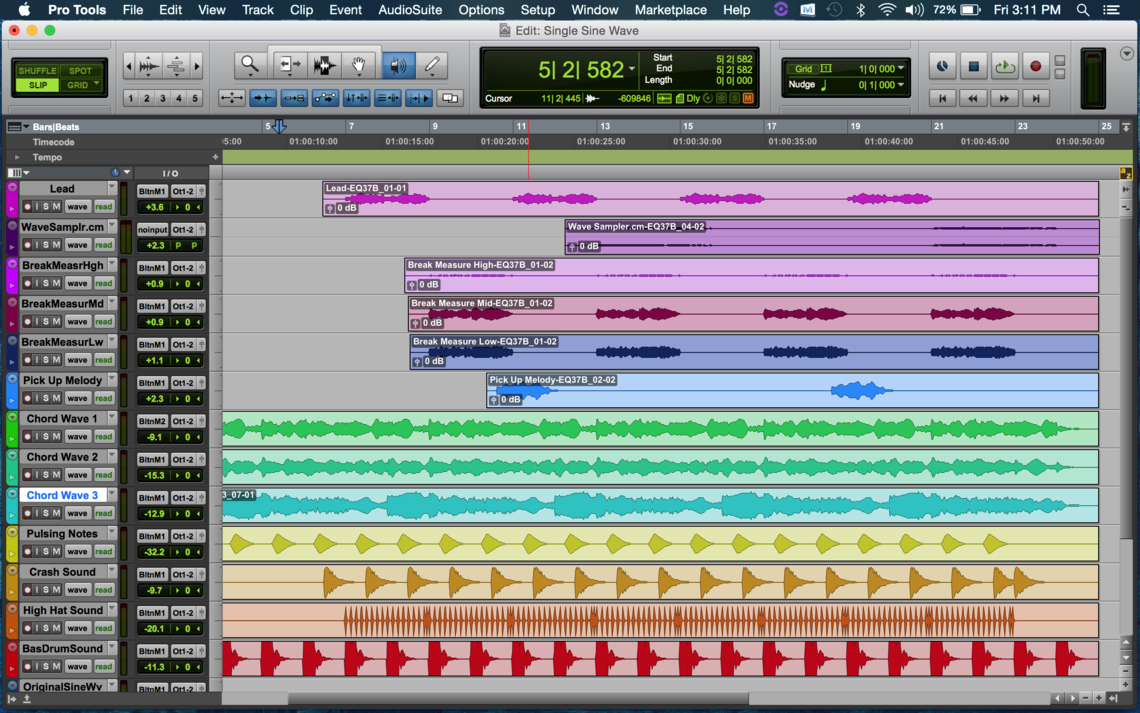This screenshot has width=1140, height=713.
Task: Select the Trim tool
Action: (x=289, y=65)
